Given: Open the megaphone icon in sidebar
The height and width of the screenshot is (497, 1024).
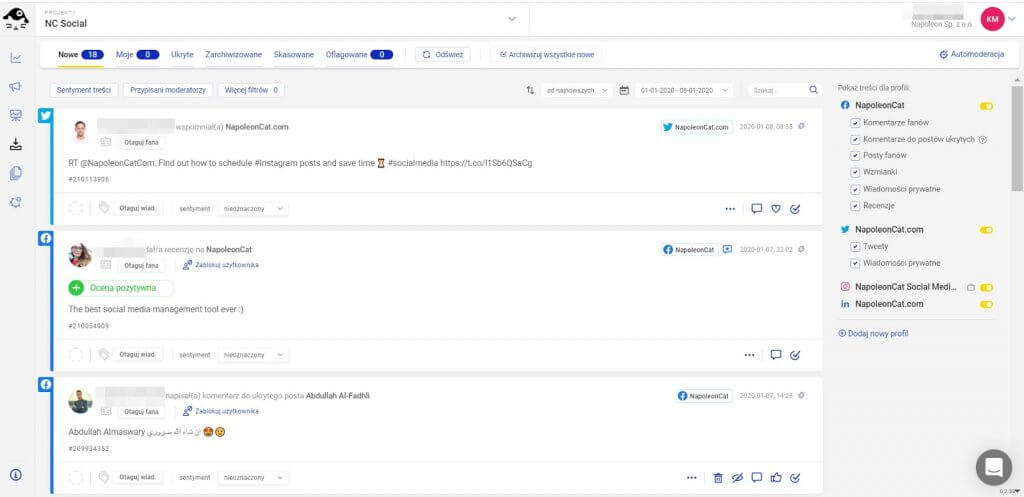Looking at the screenshot, I should (x=16, y=87).
